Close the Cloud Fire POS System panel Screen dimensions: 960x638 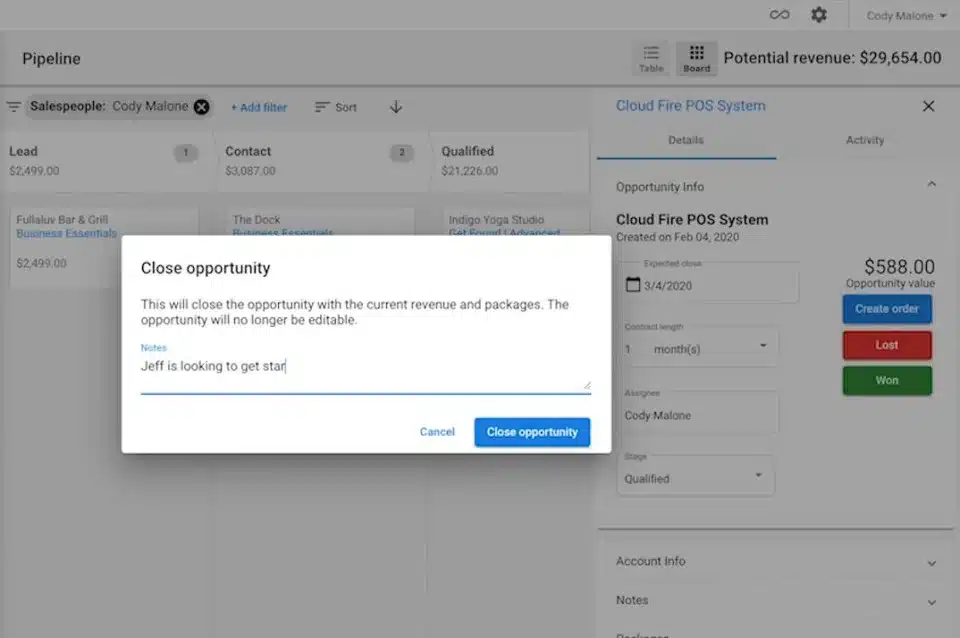(928, 106)
